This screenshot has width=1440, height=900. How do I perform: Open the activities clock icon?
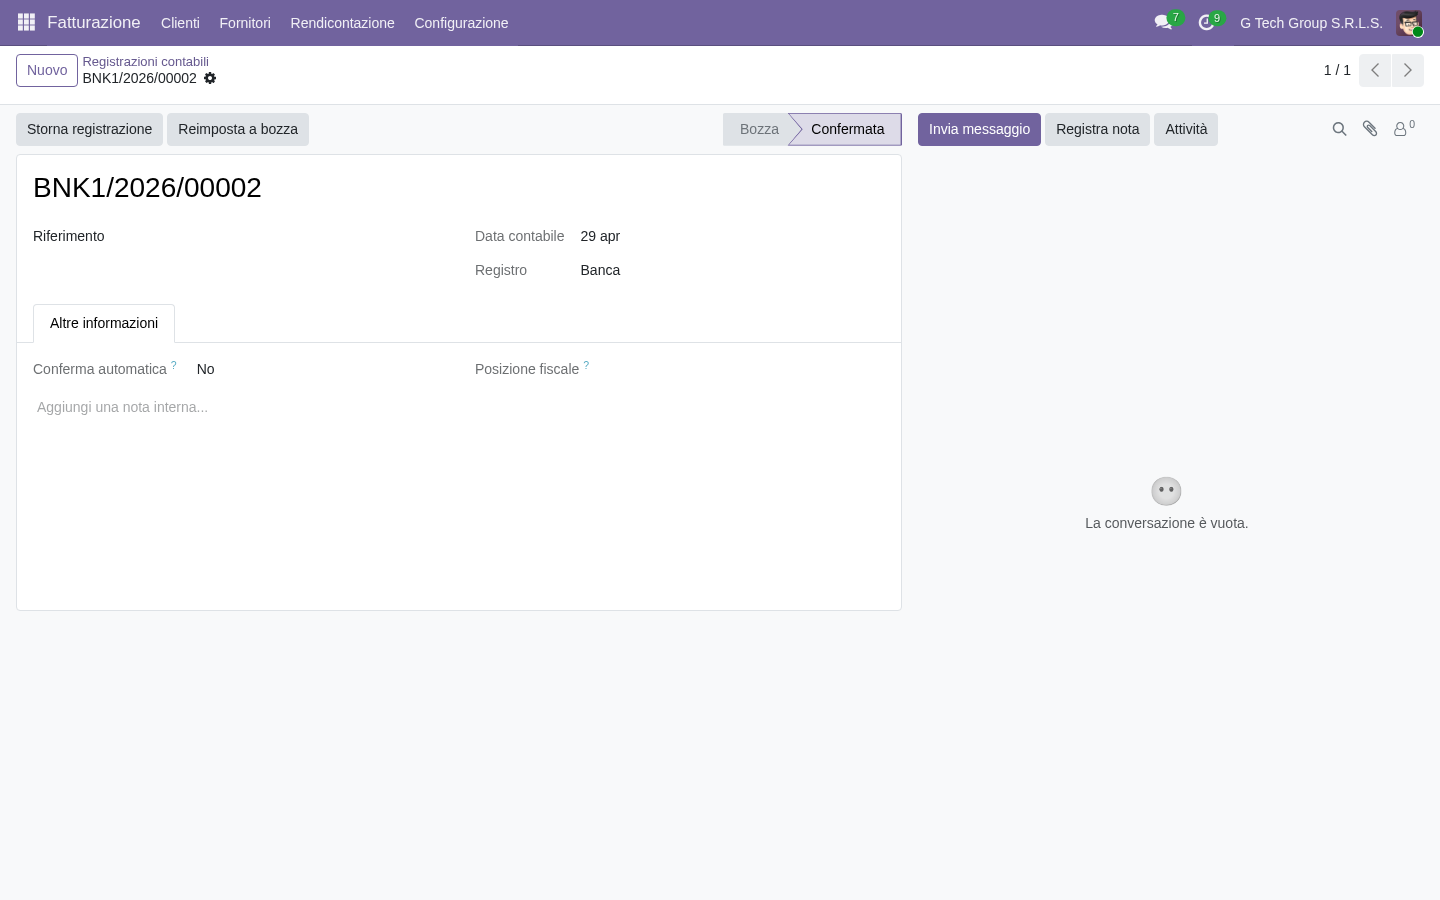(1207, 22)
